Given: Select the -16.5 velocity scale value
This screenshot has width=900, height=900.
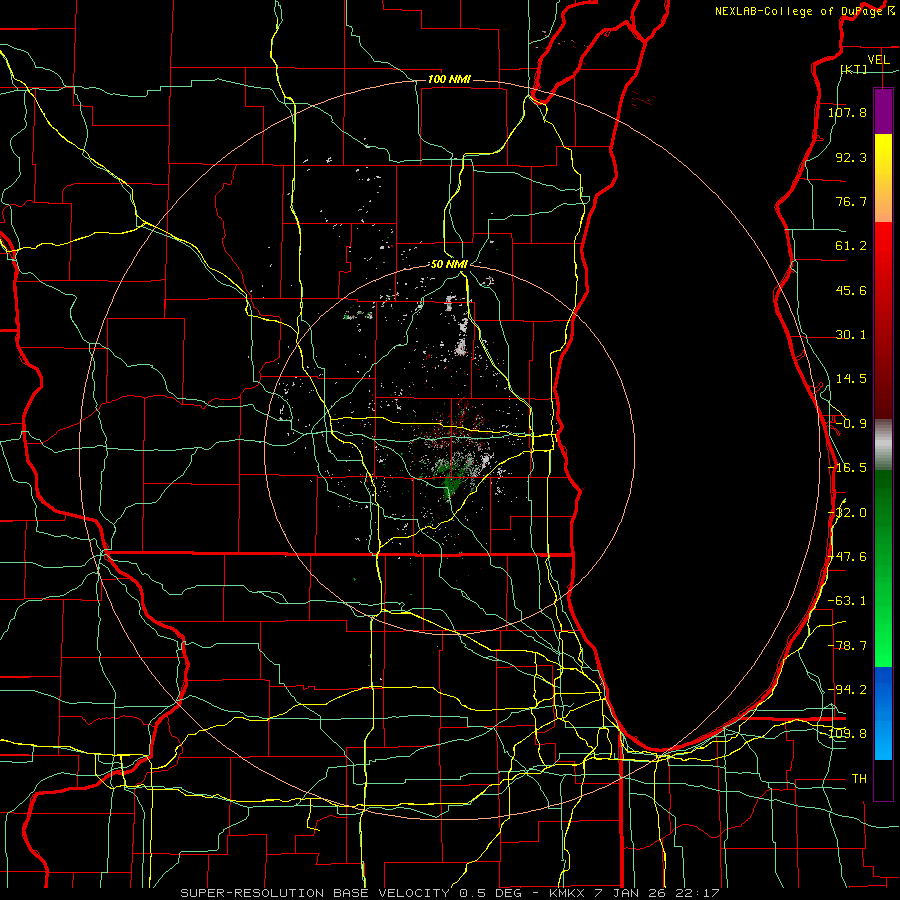Looking at the screenshot, I should [x=848, y=468].
